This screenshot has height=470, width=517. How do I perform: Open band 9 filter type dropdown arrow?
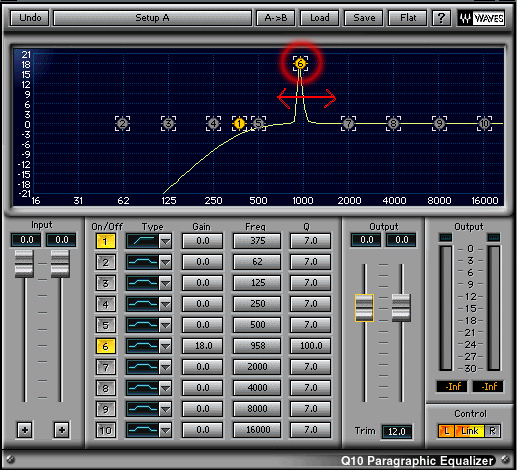[x=165, y=409]
